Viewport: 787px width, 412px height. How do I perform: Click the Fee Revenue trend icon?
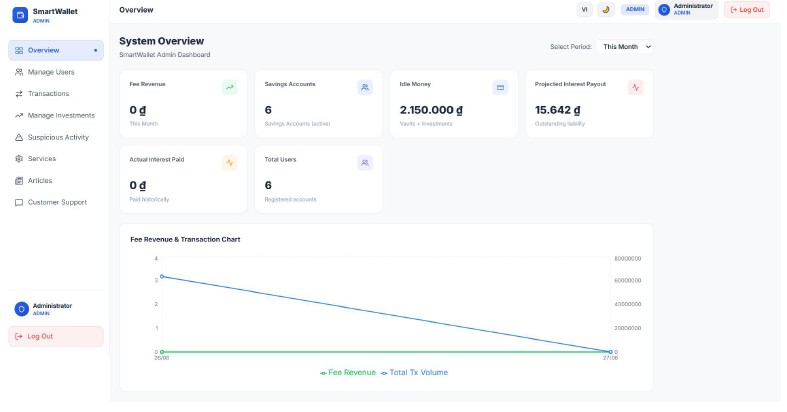pyautogui.click(x=229, y=87)
